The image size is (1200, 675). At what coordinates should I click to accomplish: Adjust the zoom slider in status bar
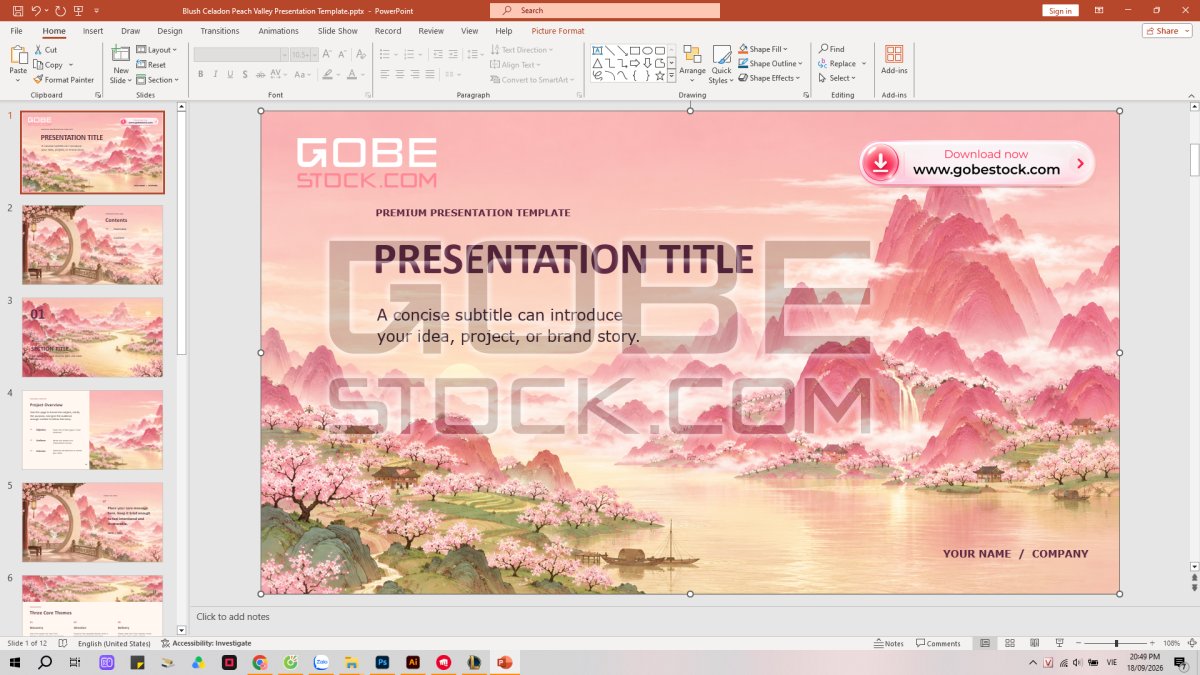point(1116,643)
